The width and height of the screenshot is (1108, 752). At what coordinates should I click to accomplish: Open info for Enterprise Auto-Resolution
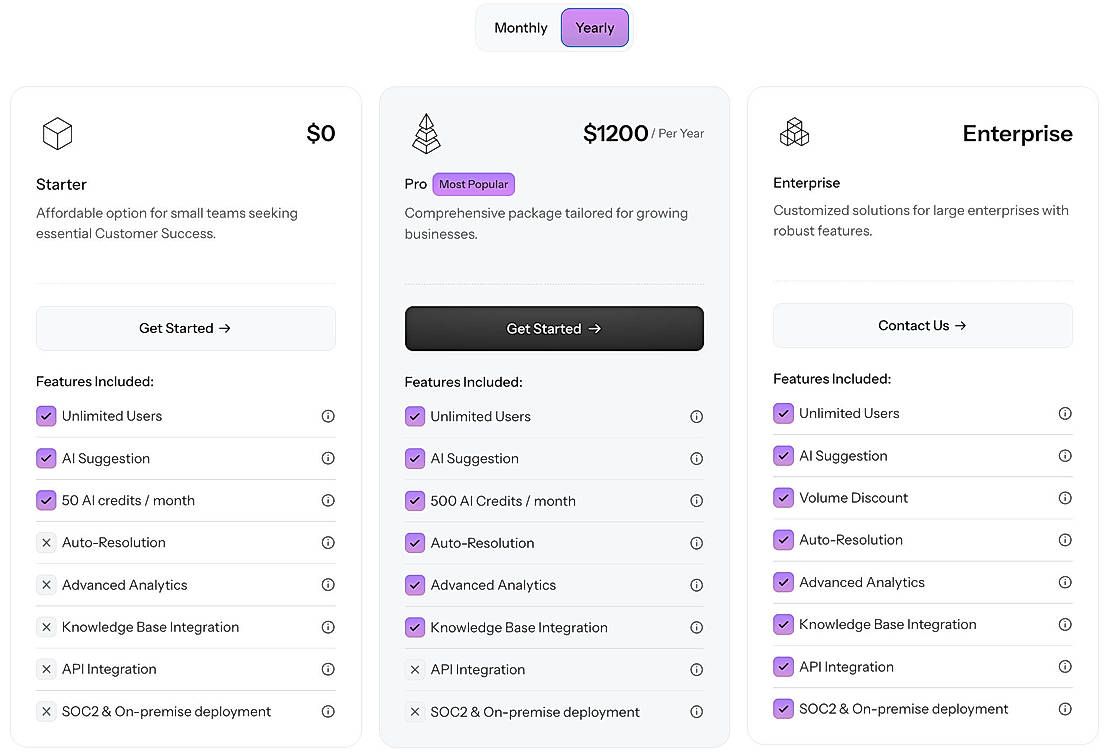tap(1066, 540)
